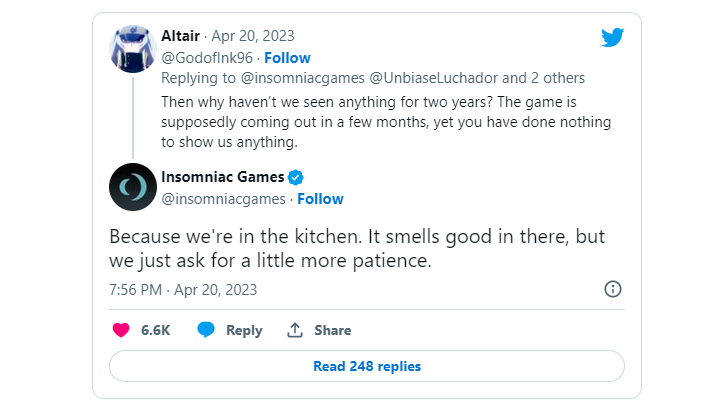Image resolution: width=716 pixels, height=404 pixels.
Task: Open Altair's profile avatar
Action: click(x=133, y=49)
